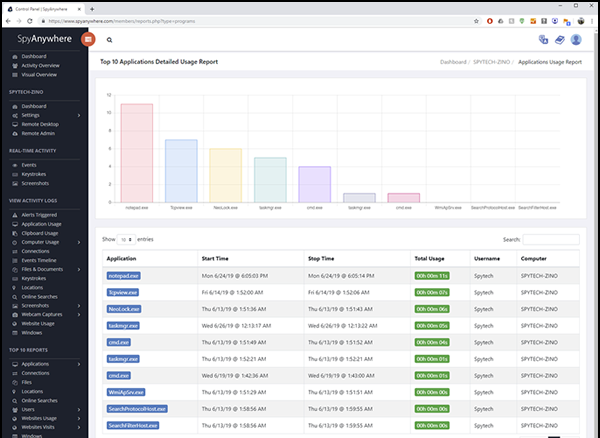
Task: Open Files under Top 10 Reports
Action: click(x=26, y=382)
